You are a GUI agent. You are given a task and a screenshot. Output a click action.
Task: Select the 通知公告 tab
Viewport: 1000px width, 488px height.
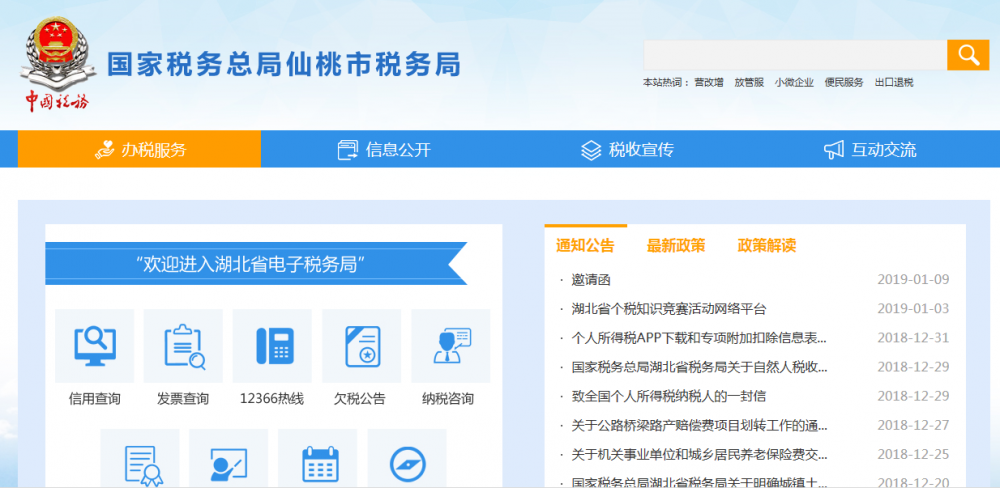click(585, 245)
